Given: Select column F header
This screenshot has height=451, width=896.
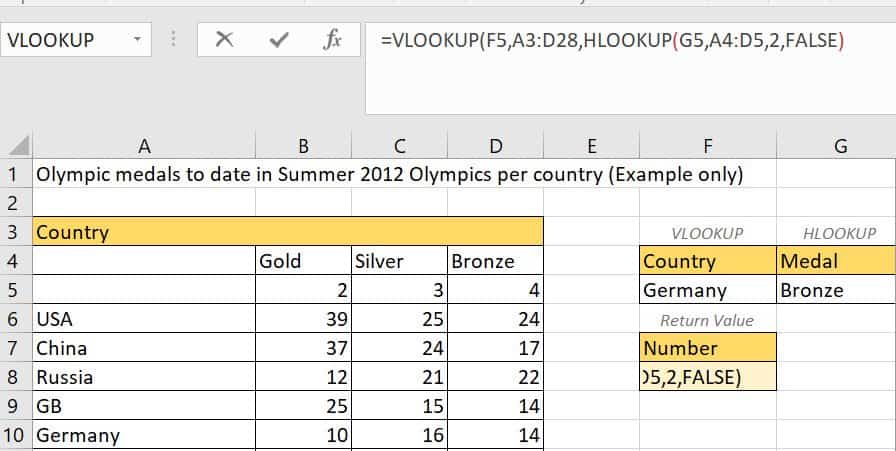Looking at the screenshot, I should [707, 146].
